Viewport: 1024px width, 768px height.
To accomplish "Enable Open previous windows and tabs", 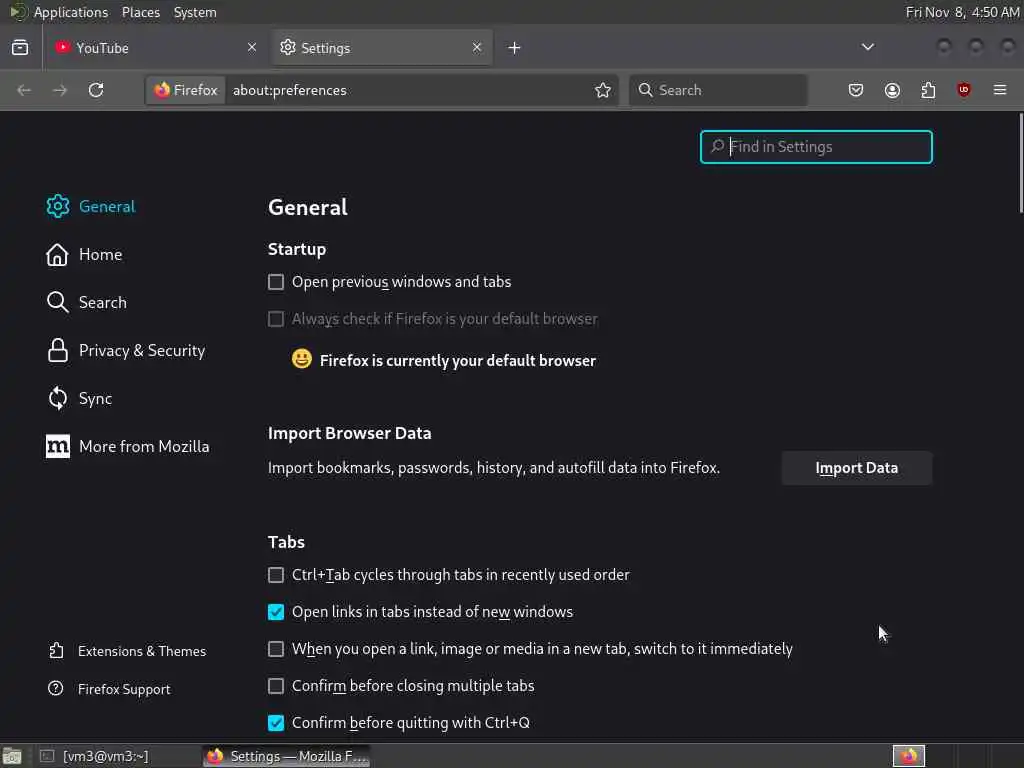I will (x=276, y=282).
